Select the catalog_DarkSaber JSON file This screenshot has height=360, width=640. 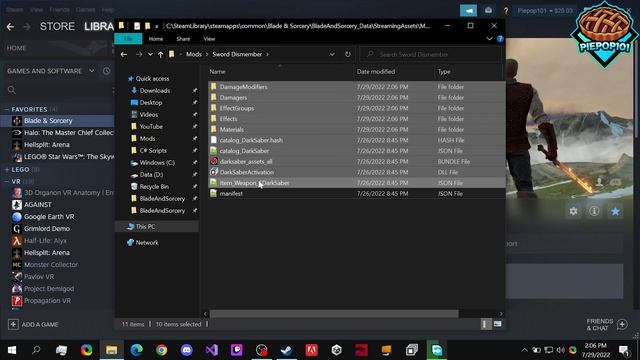(244, 151)
